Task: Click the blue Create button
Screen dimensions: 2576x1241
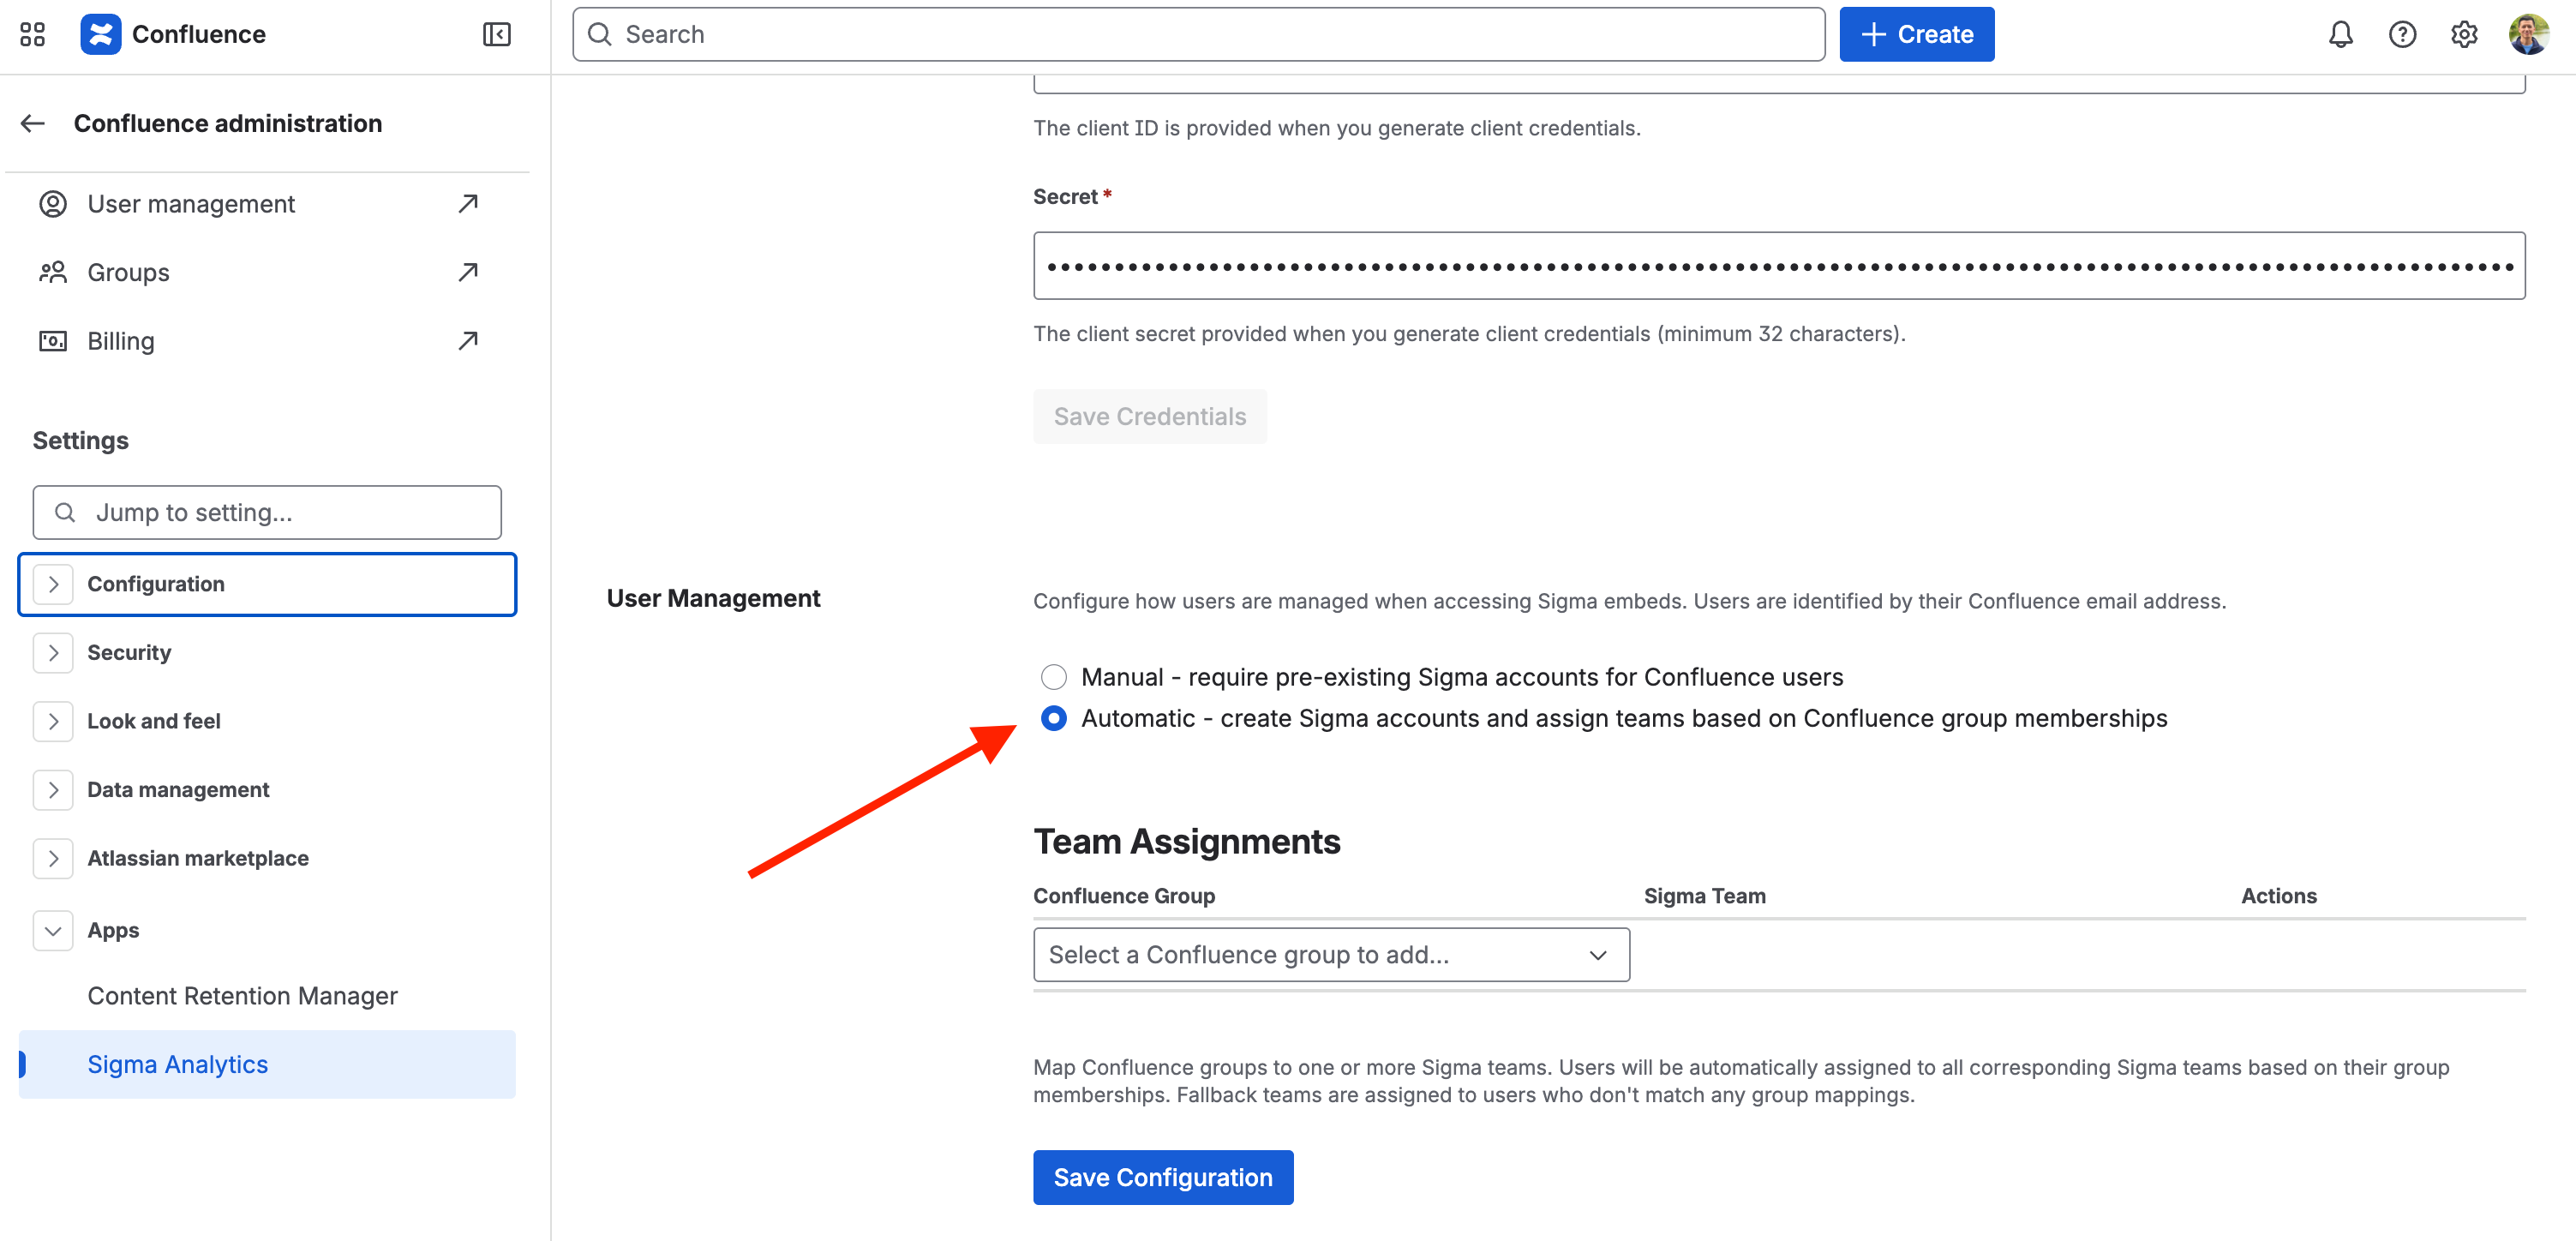Action: (x=1916, y=34)
